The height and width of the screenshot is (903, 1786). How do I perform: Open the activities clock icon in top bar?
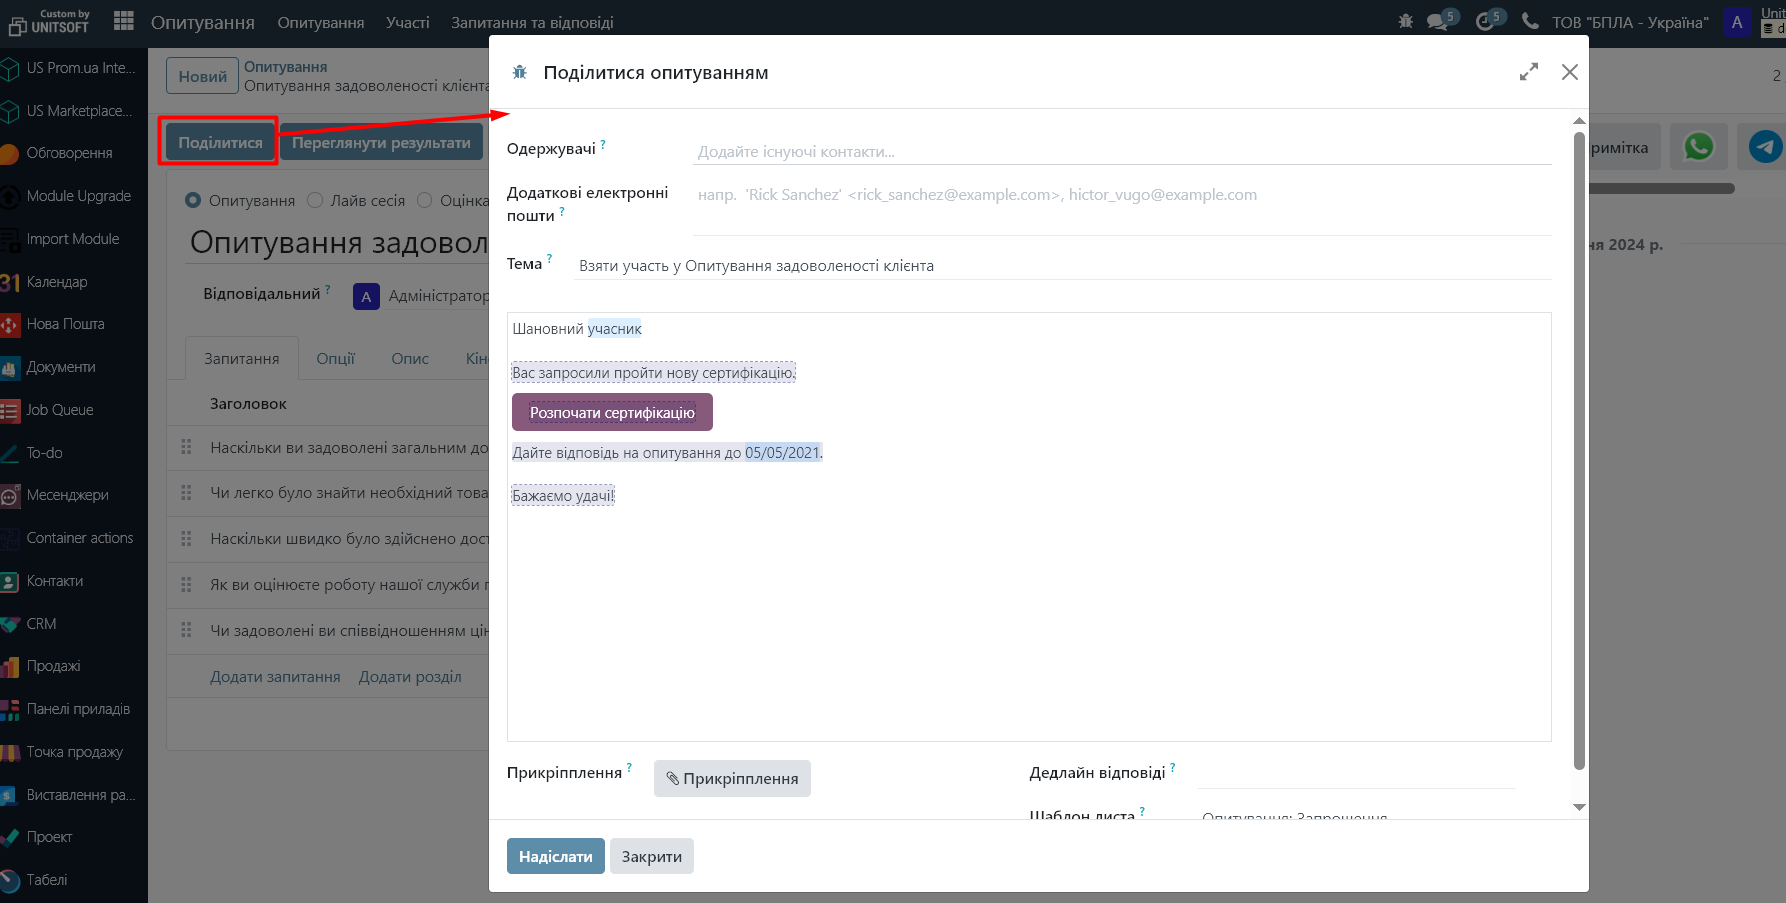pos(1485,22)
